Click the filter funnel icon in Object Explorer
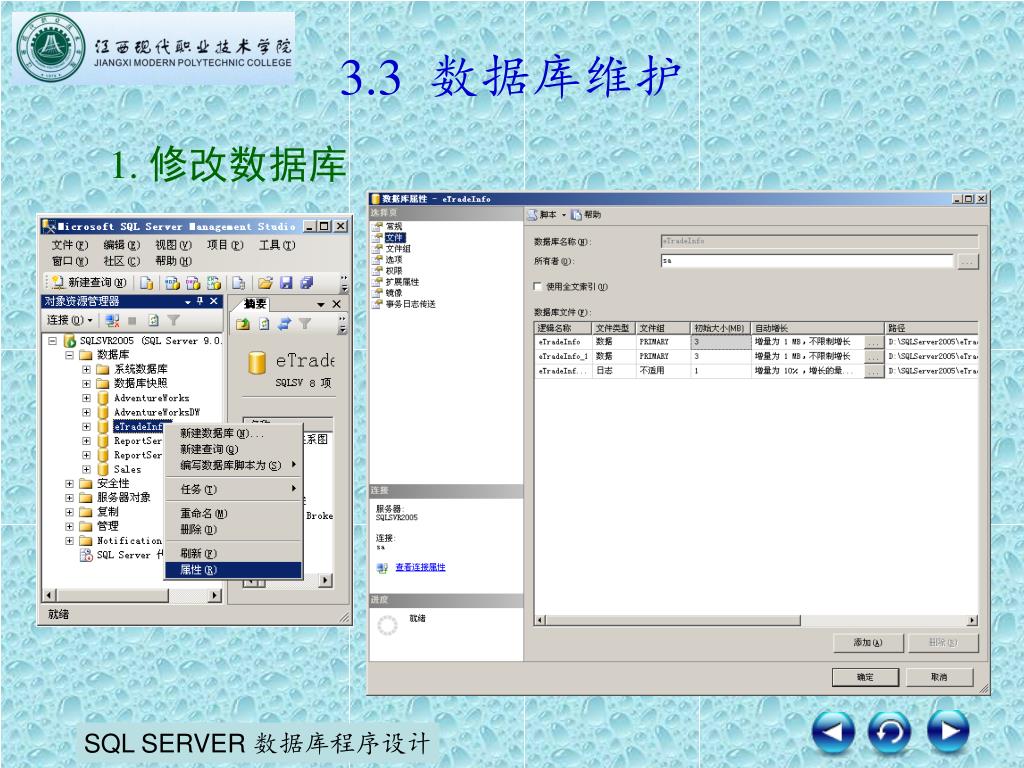 (x=173, y=321)
